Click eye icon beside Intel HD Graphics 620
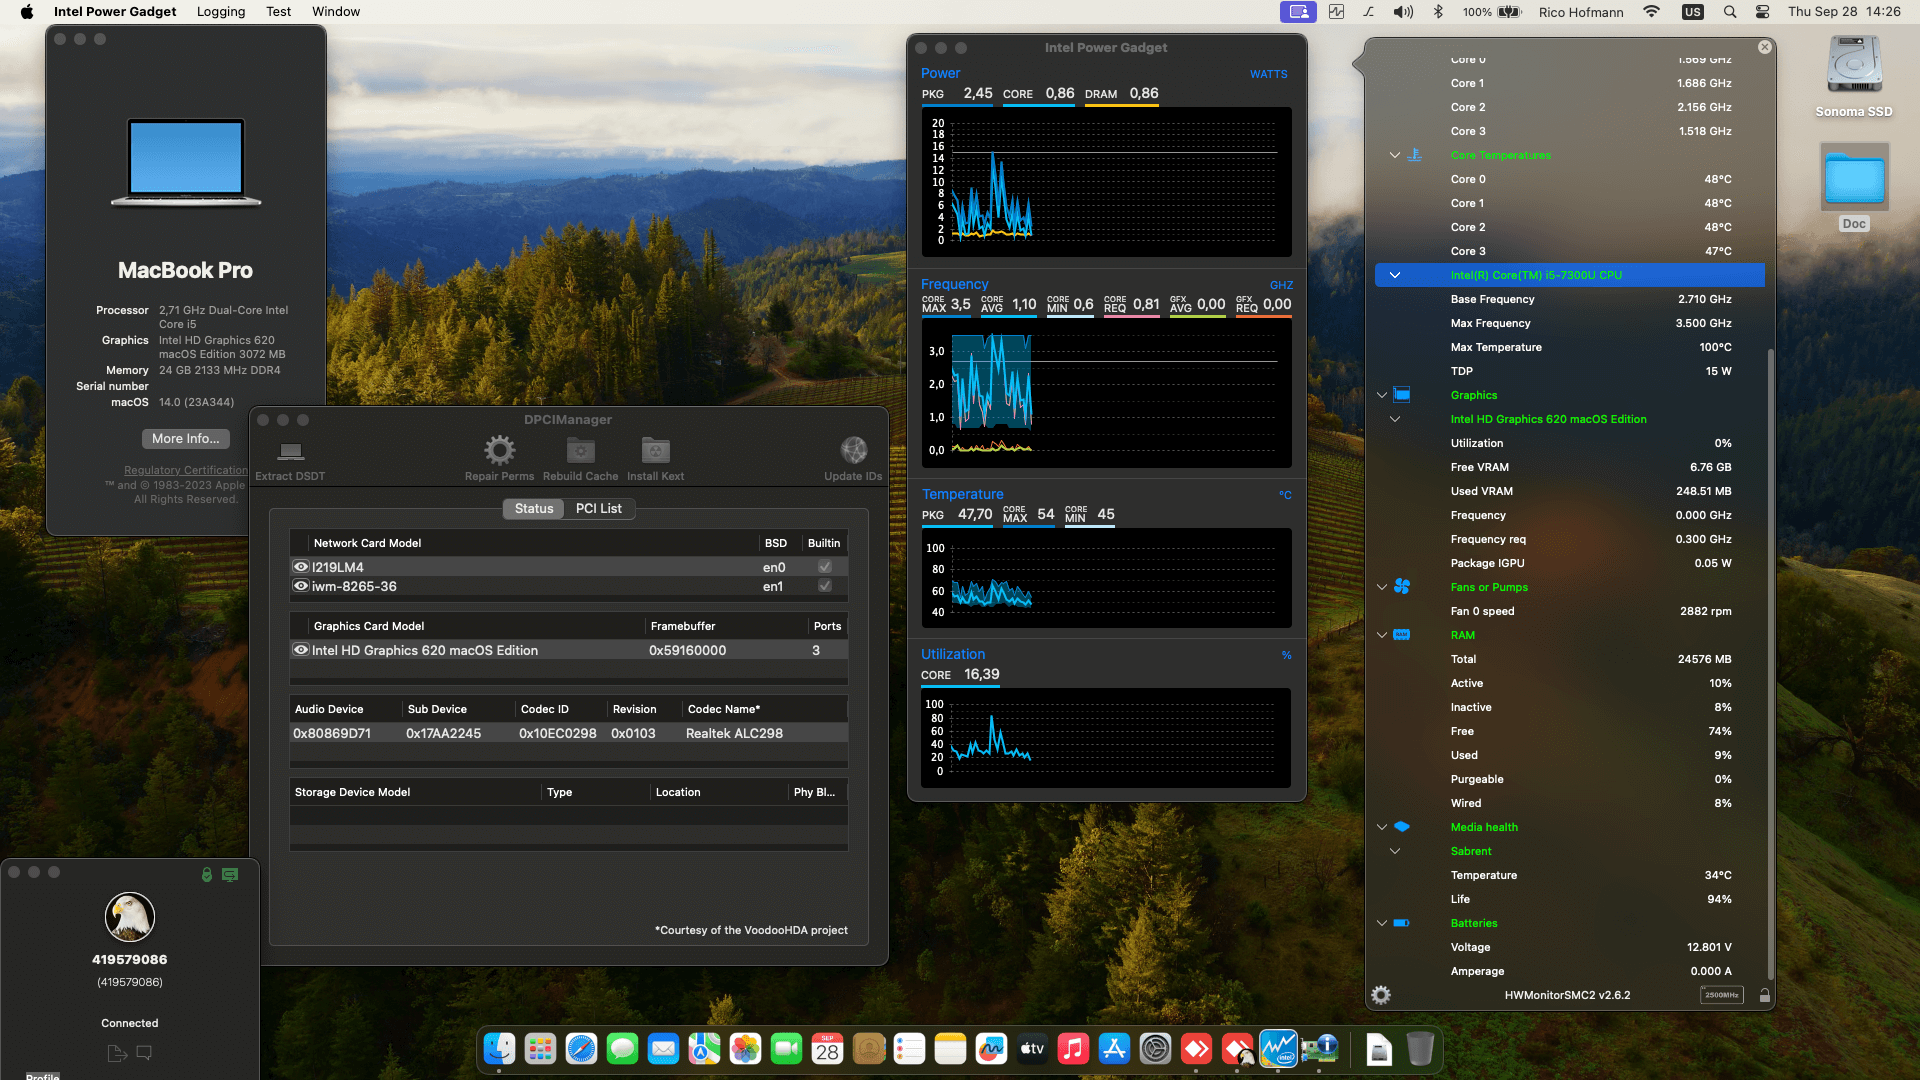Screen dimensions: 1920x1080 click(x=301, y=650)
